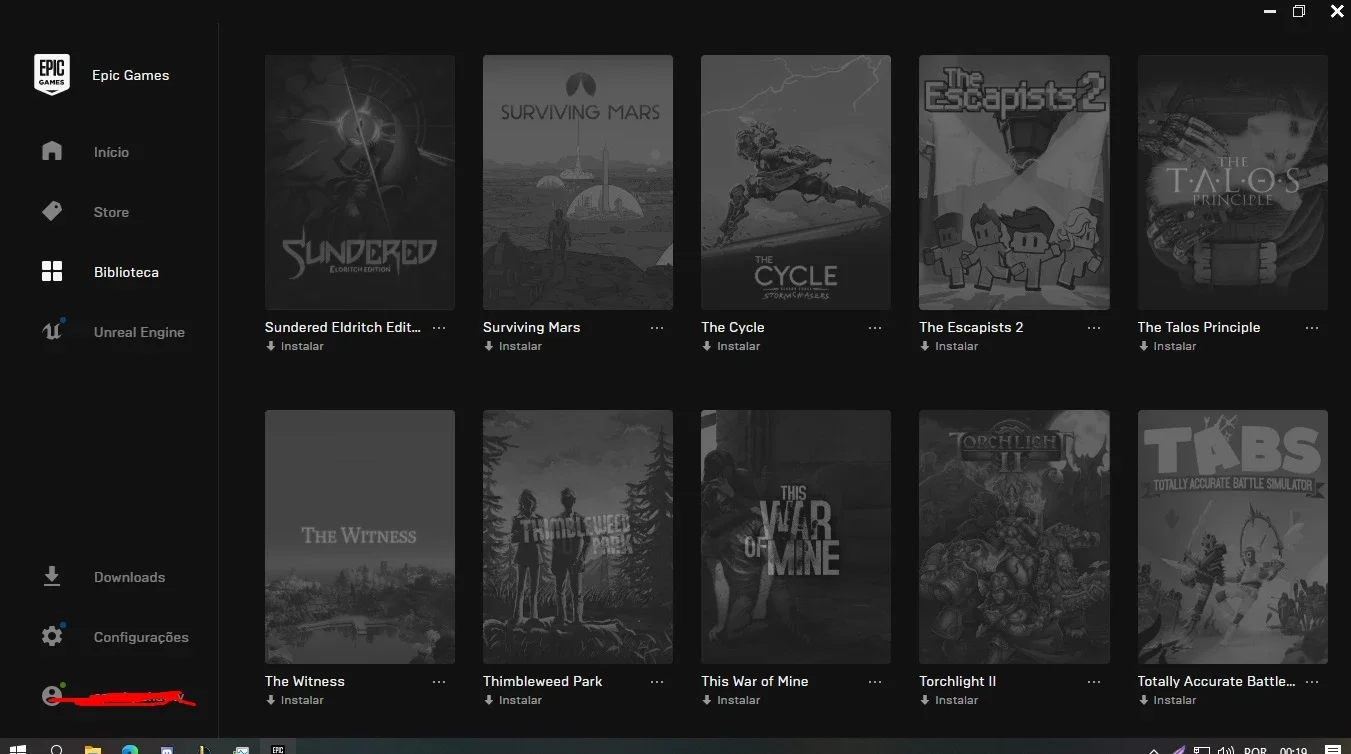
Task: Open Microsoft Edge from the taskbar
Action: coord(130,748)
